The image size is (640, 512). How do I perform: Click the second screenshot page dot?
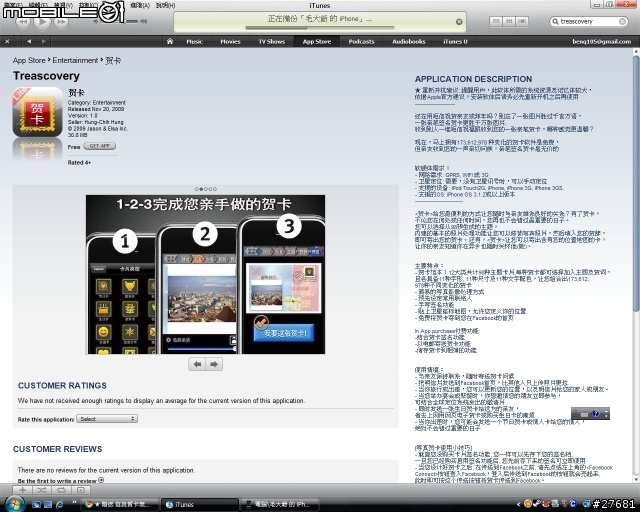point(201,189)
